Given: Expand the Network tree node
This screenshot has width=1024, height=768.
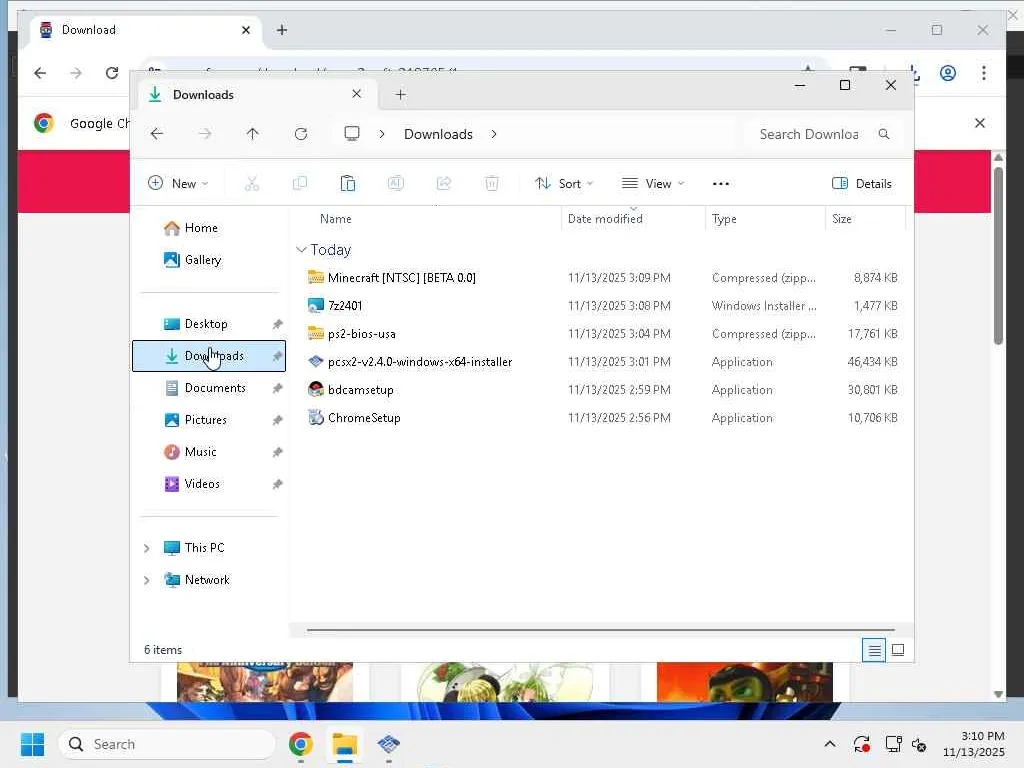Looking at the screenshot, I should [x=146, y=580].
